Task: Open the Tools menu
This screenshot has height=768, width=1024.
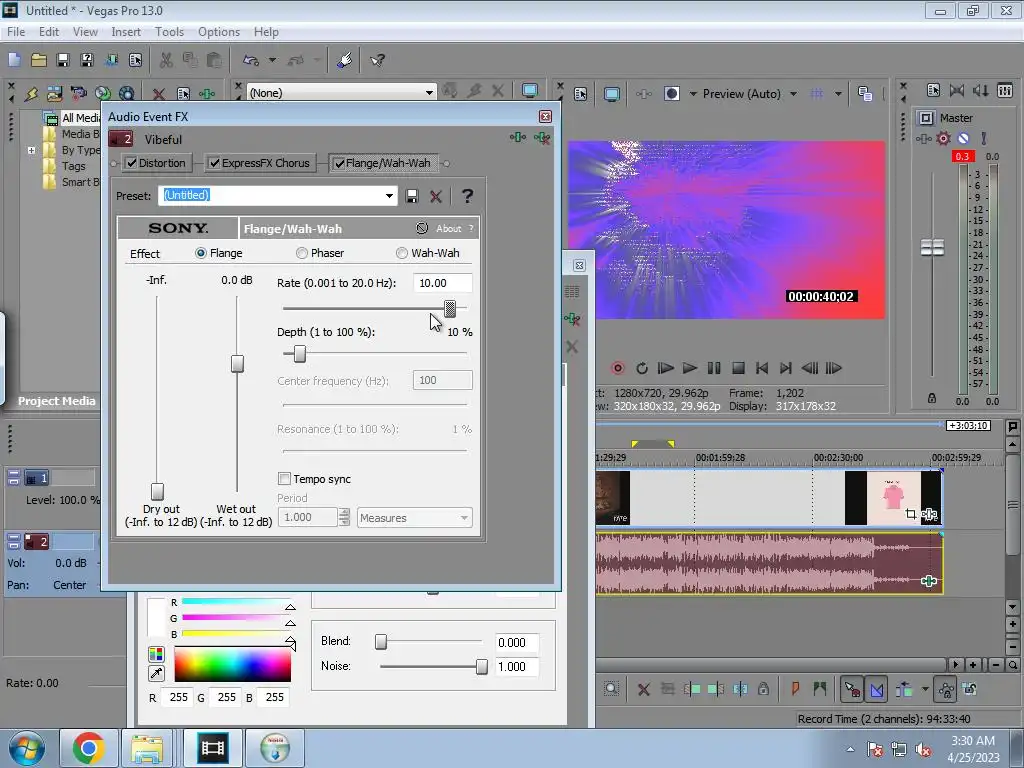Action: pyautogui.click(x=169, y=31)
